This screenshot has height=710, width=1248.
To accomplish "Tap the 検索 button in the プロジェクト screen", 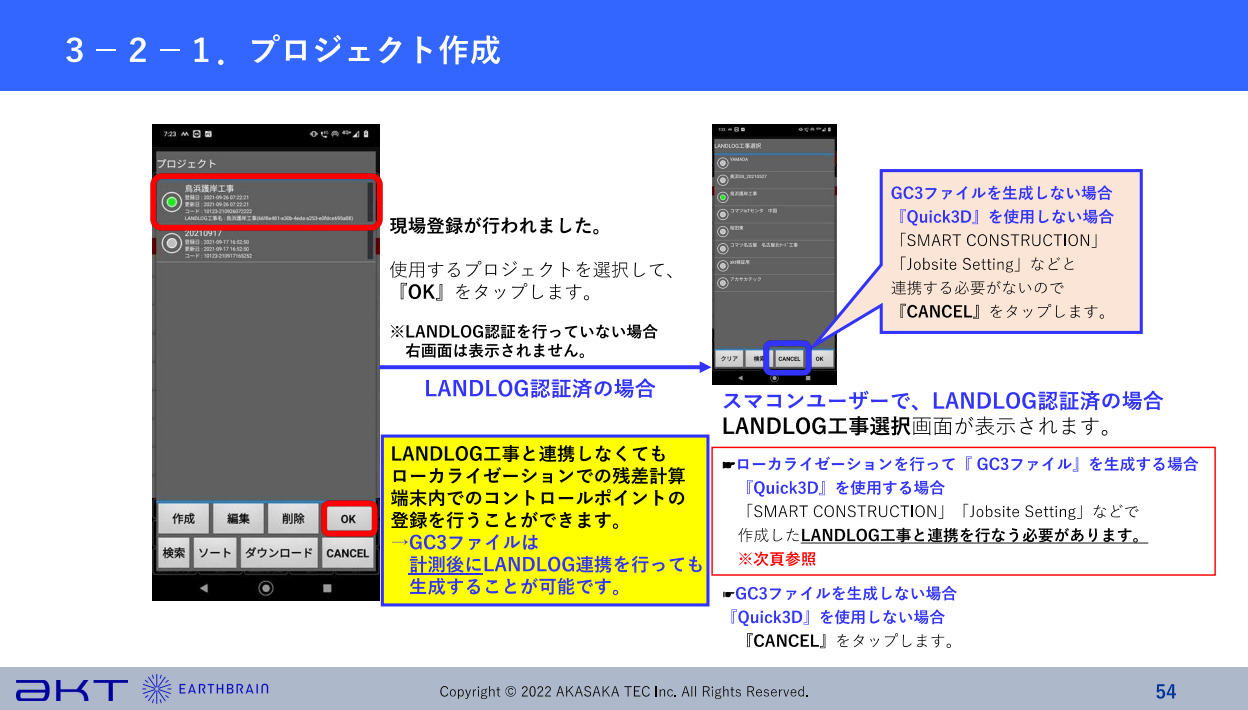I will click(x=173, y=553).
